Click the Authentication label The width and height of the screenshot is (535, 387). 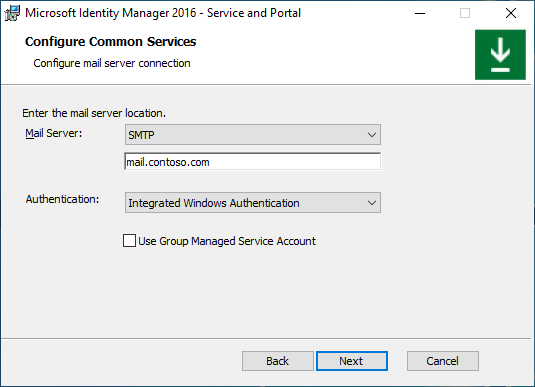[x=62, y=199]
